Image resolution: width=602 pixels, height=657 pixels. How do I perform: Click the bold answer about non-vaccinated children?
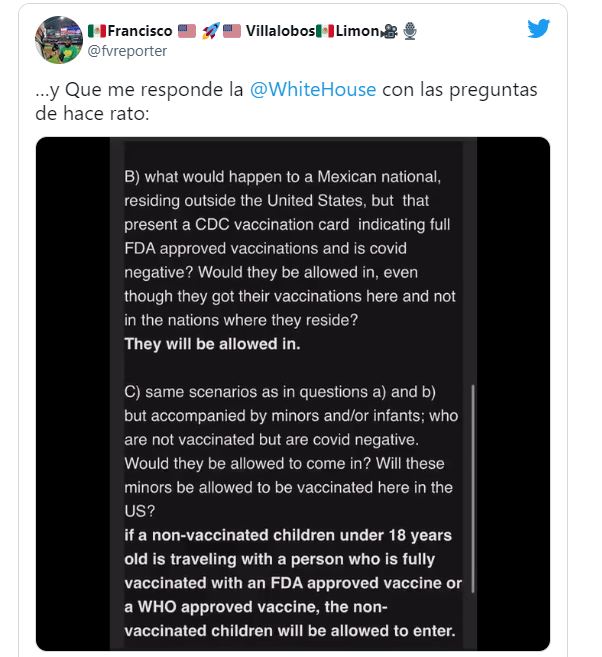291,583
